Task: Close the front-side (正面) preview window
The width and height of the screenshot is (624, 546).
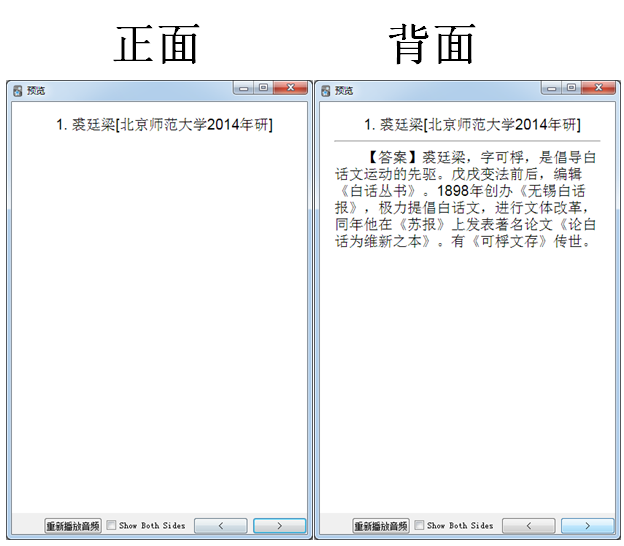Action: (291, 88)
